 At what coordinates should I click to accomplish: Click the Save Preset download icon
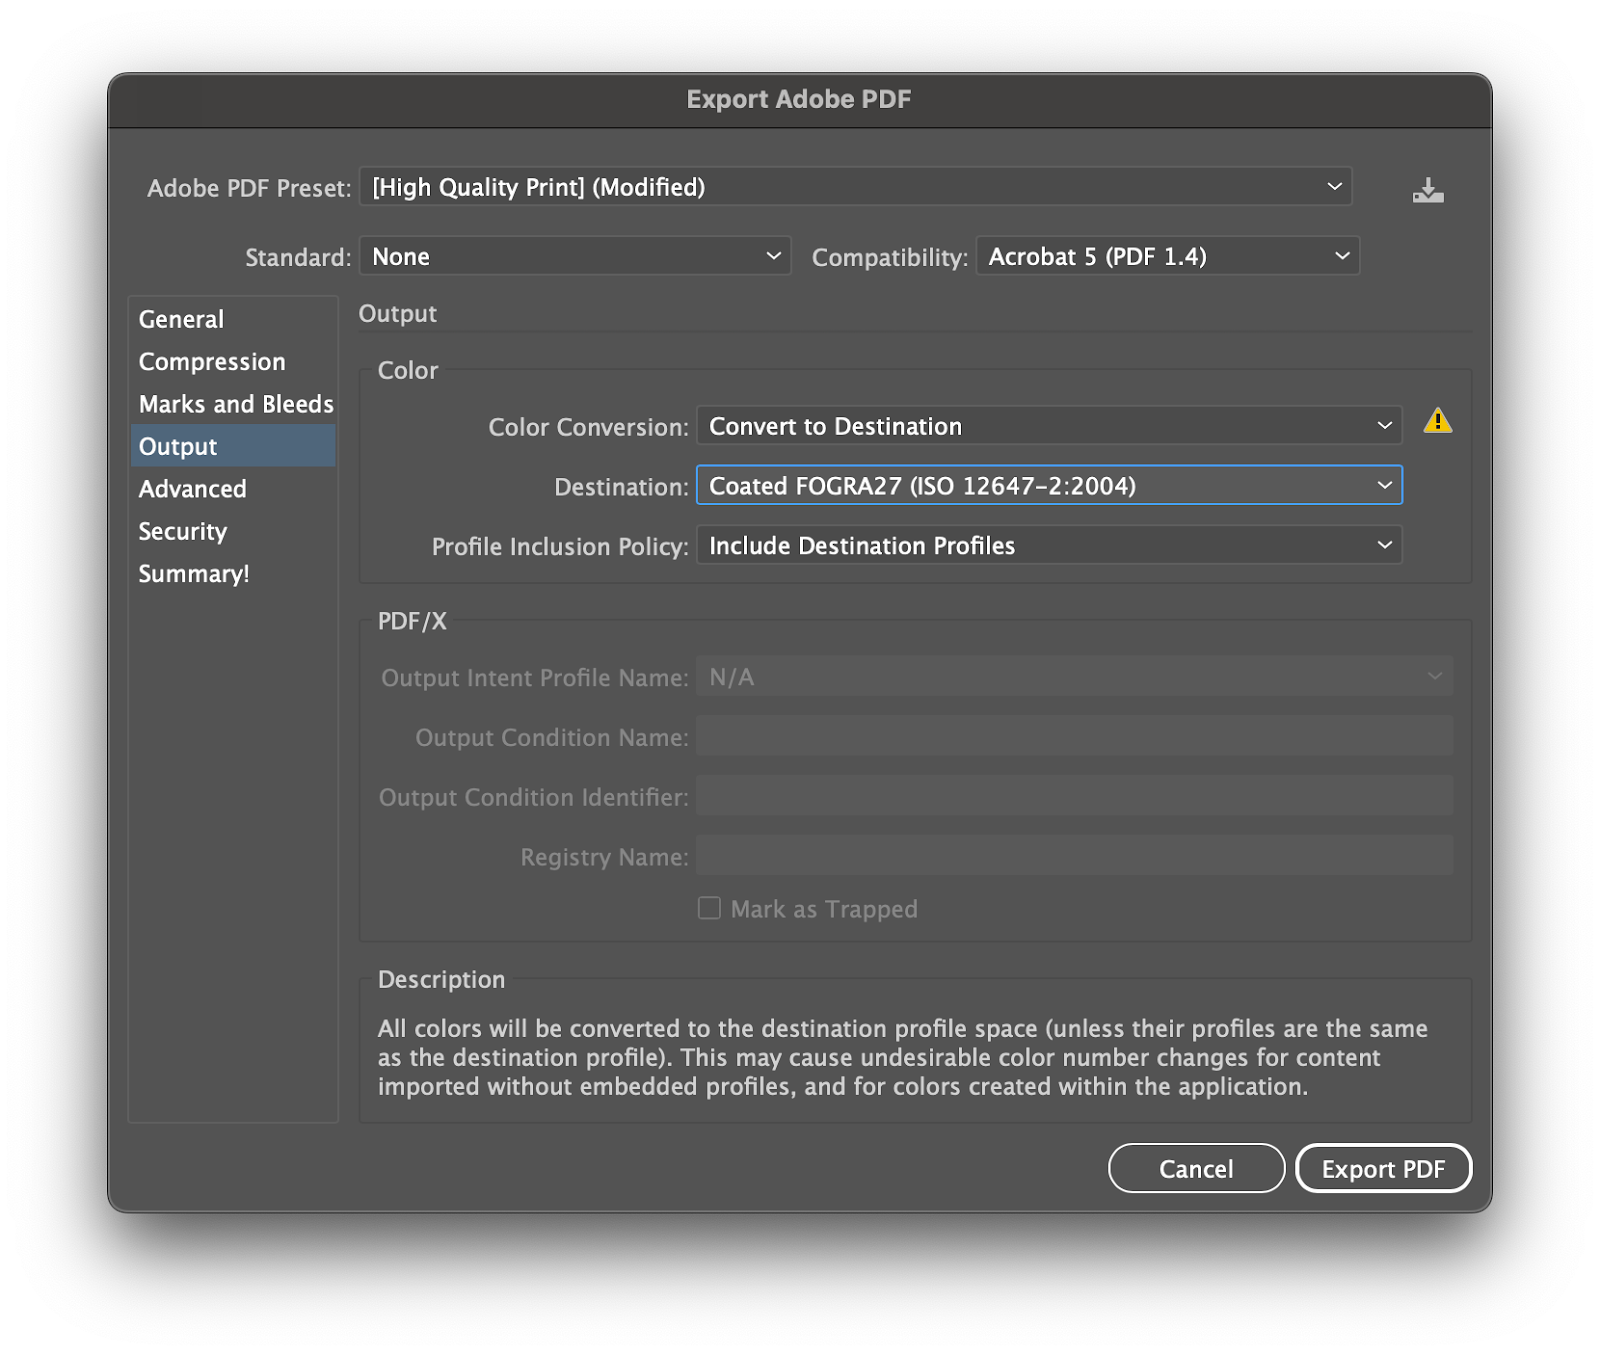(1427, 190)
